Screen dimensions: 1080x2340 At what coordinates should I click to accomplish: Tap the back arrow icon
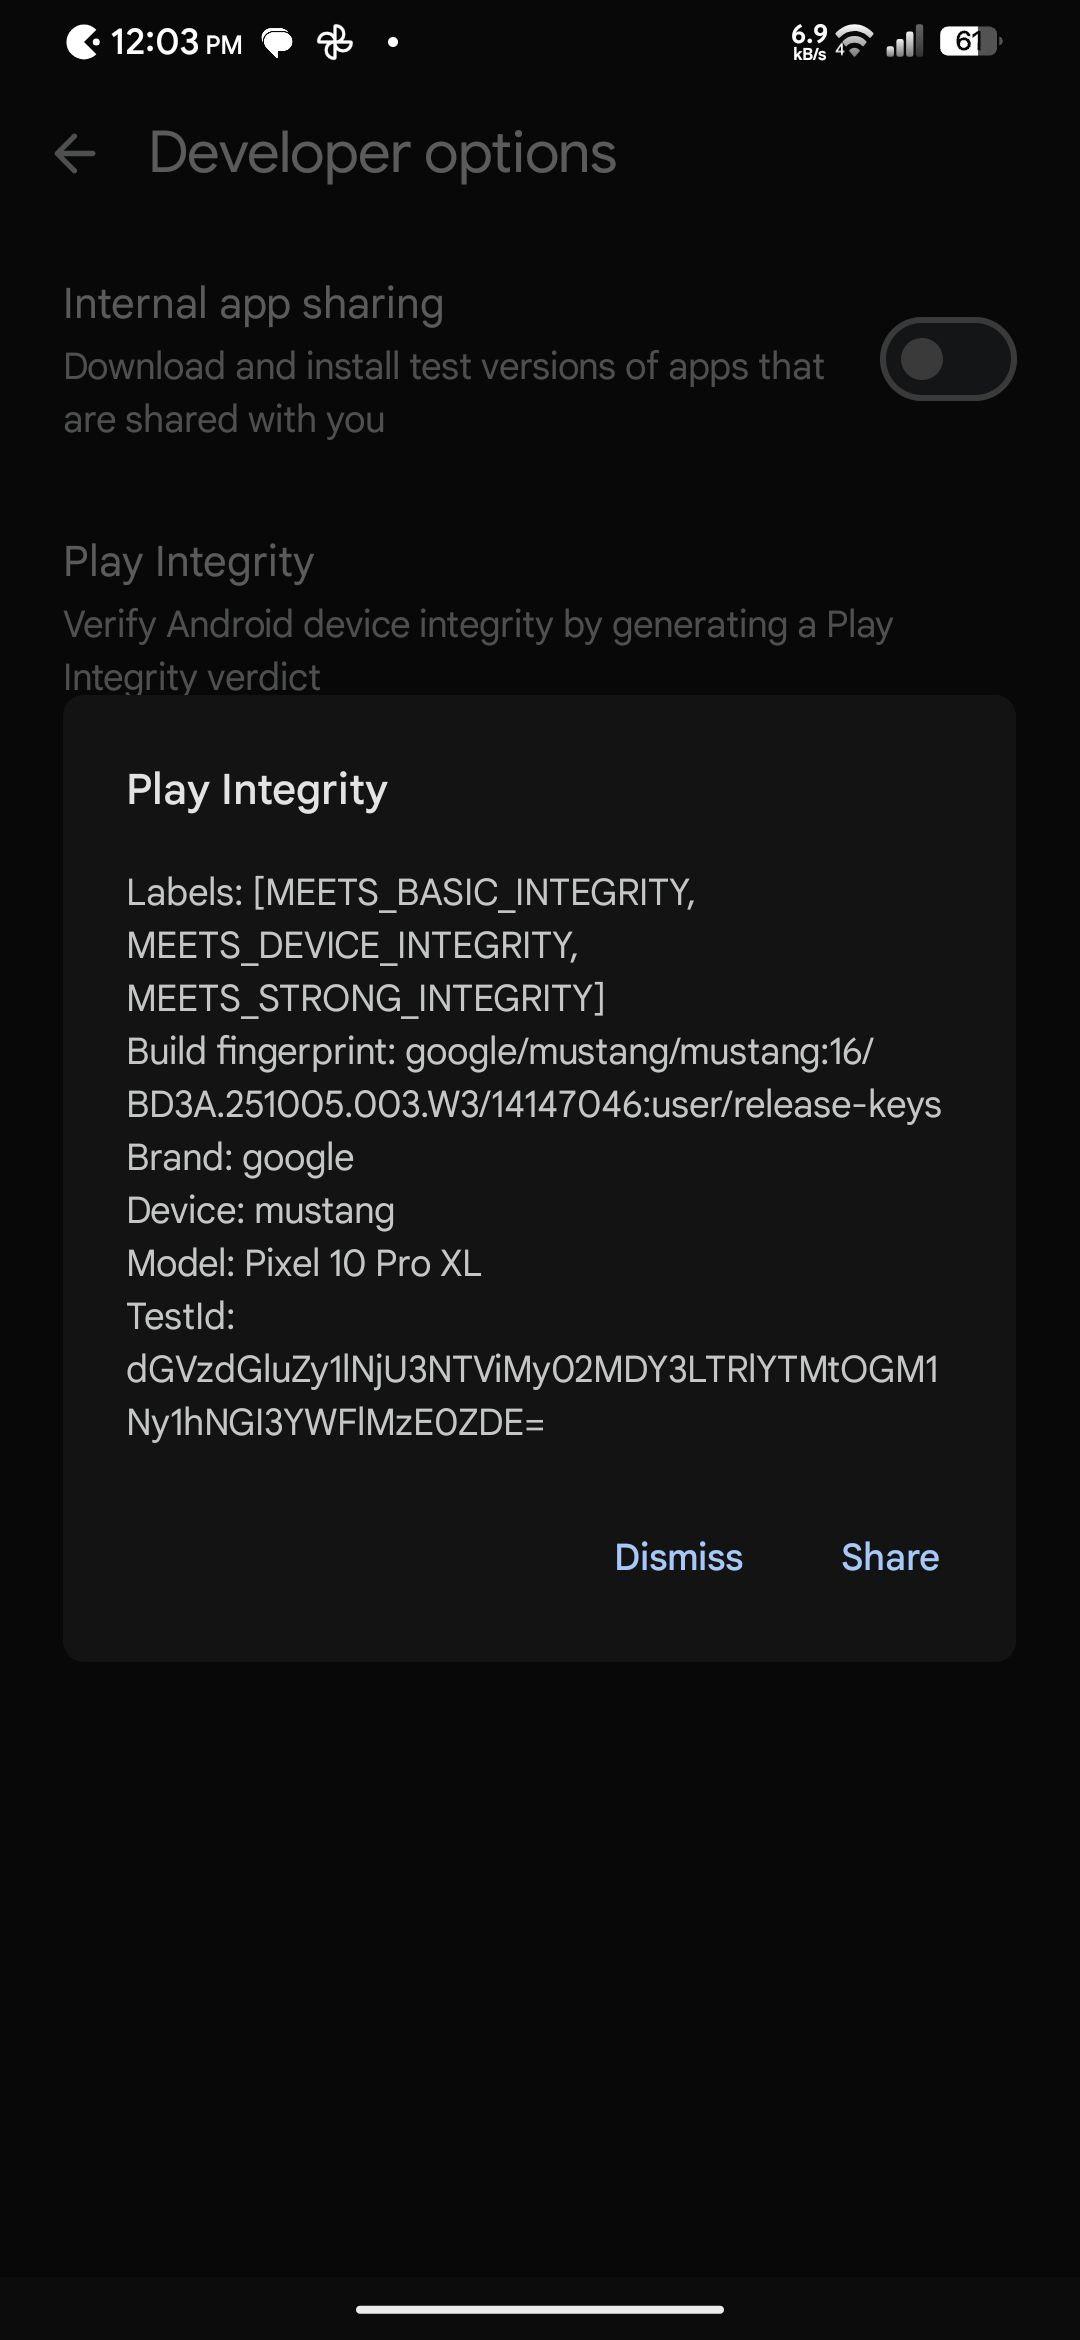[x=75, y=154]
